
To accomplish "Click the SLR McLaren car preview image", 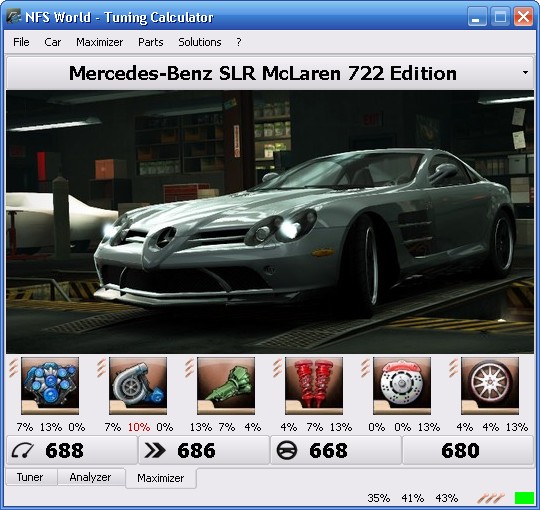I will coord(270,222).
